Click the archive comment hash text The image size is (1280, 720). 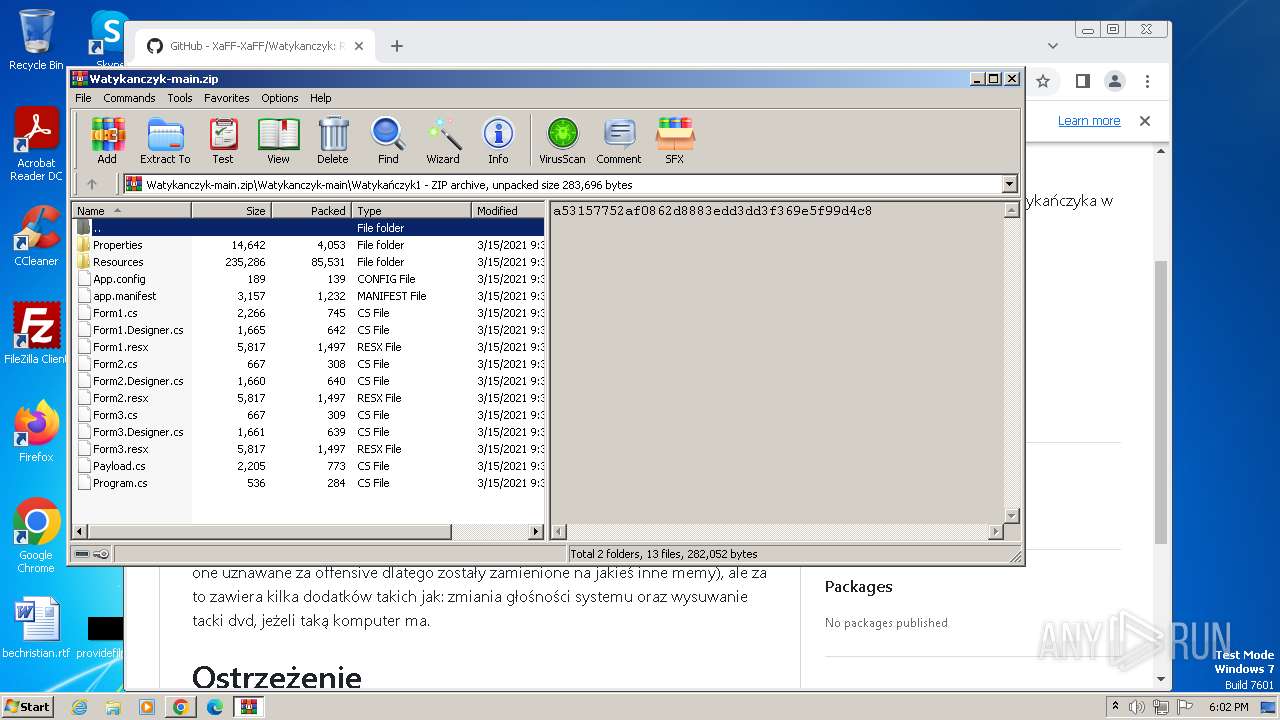[x=712, y=211]
